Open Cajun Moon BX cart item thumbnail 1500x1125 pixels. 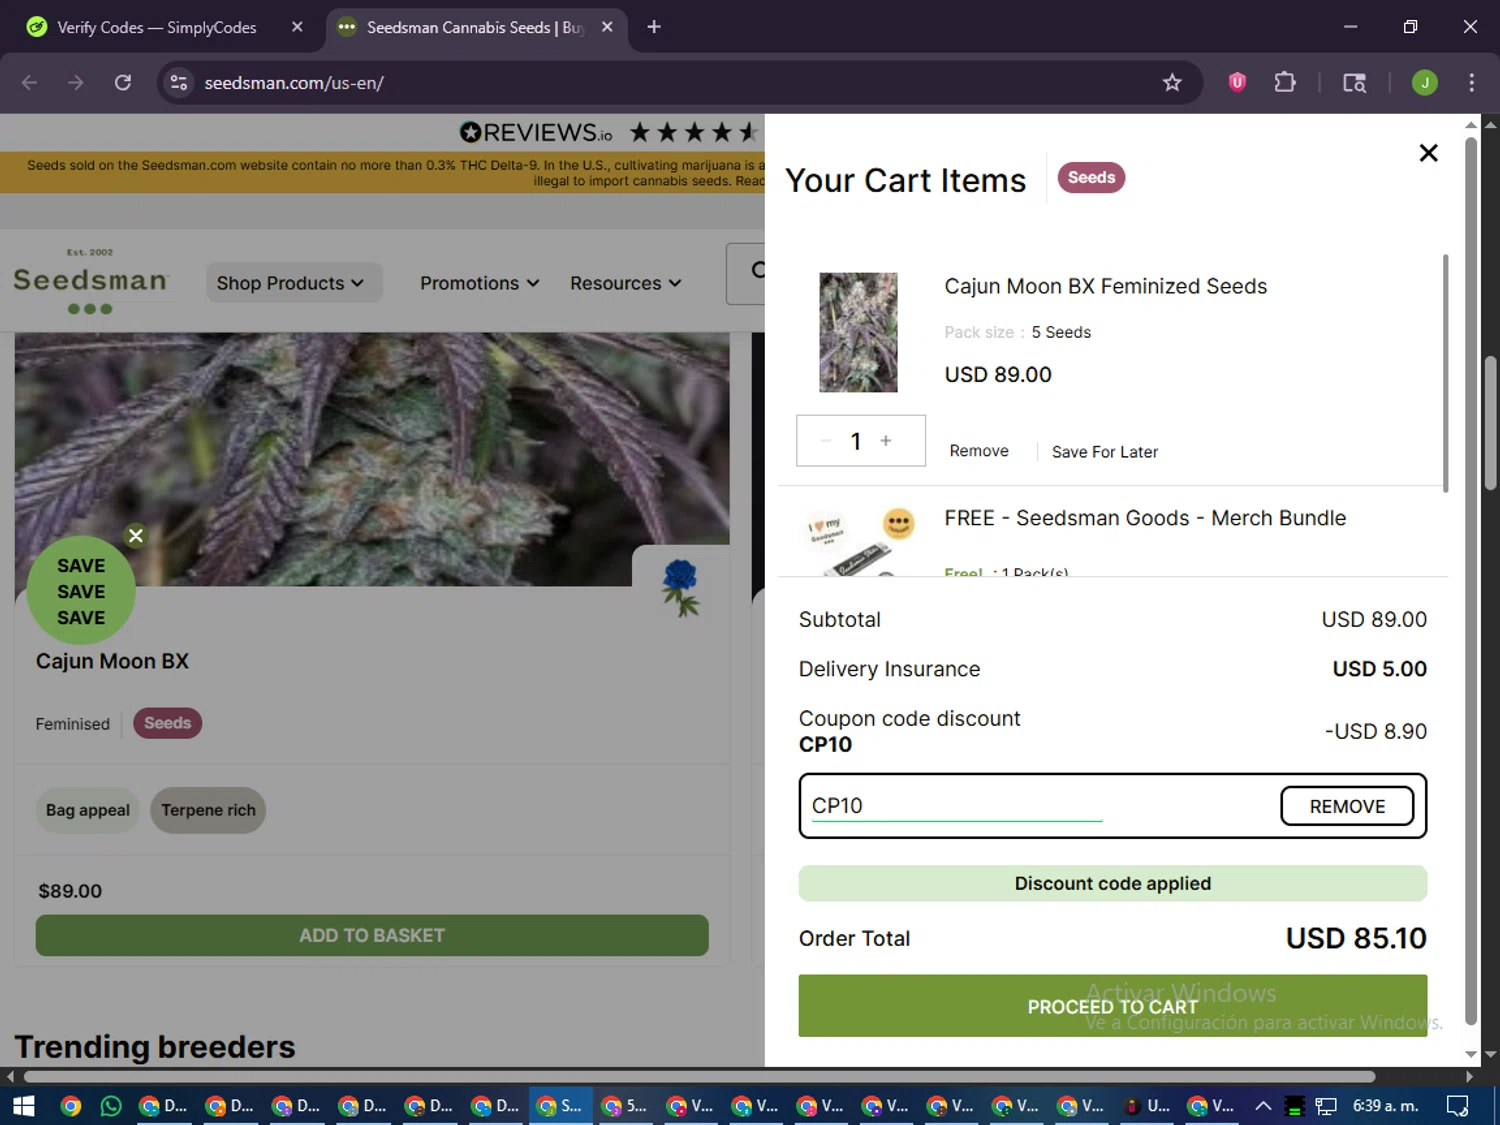click(858, 332)
